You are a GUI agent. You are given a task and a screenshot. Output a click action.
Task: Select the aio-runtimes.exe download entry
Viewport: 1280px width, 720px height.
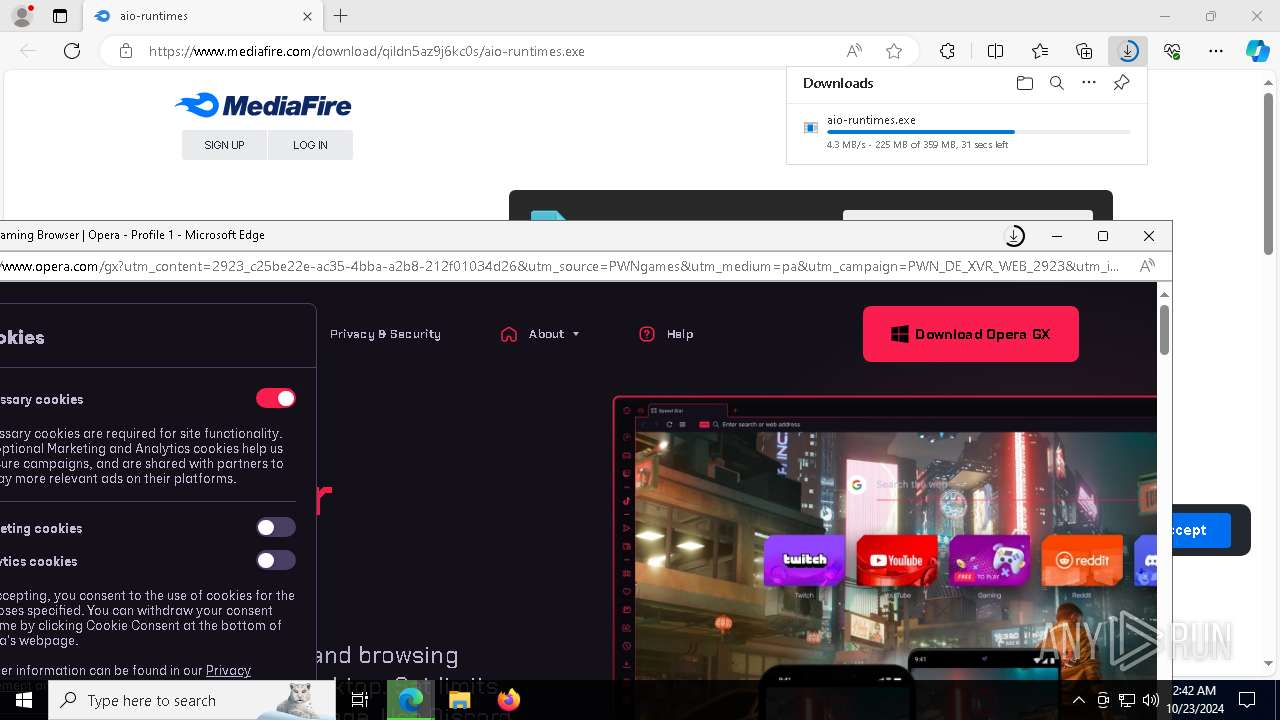pos(966,132)
